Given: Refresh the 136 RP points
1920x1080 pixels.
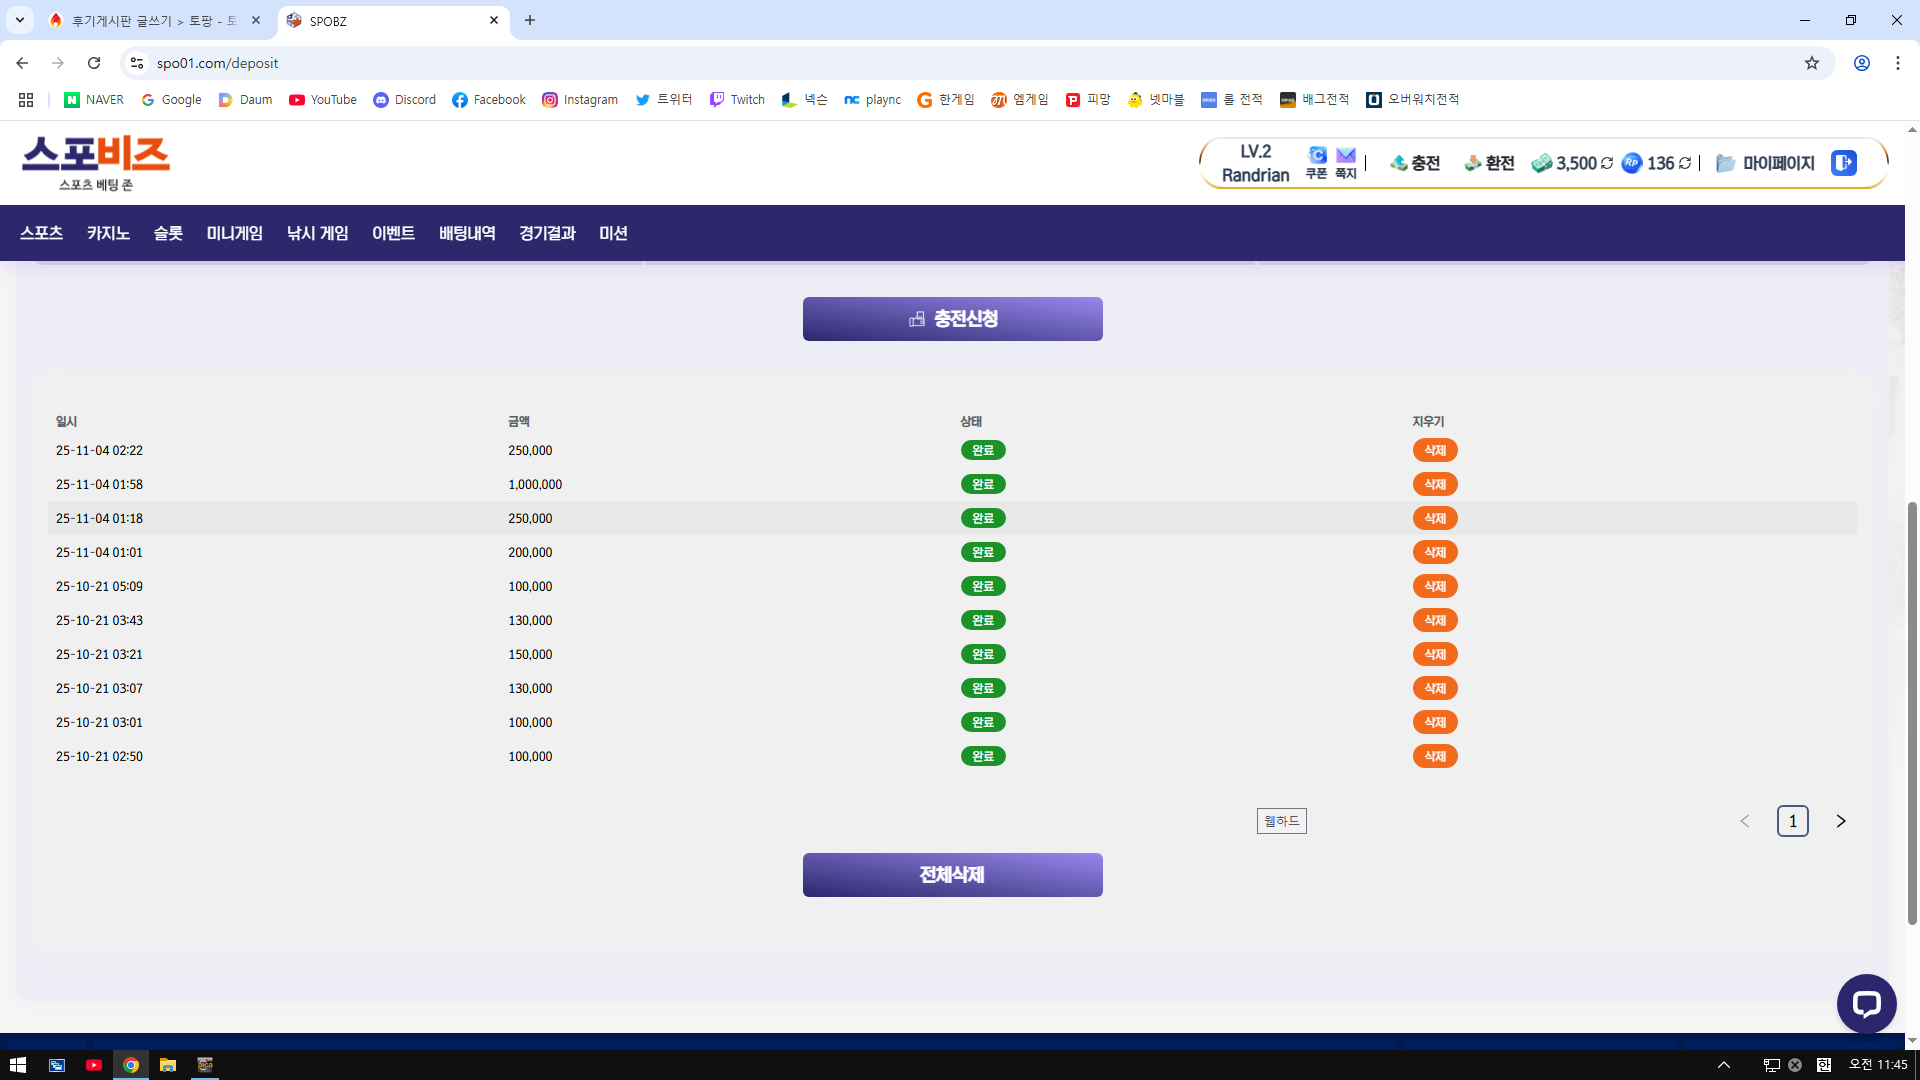Looking at the screenshot, I should [1685, 163].
